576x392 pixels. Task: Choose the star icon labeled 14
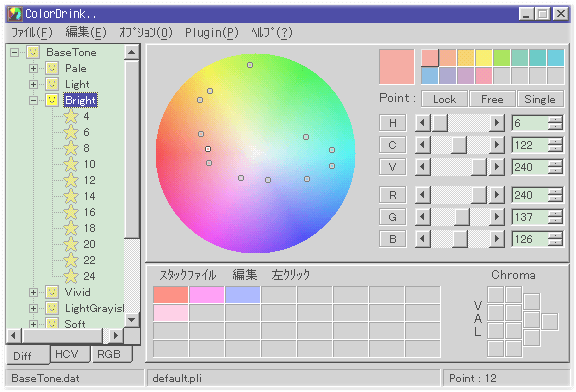click(x=71, y=196)
